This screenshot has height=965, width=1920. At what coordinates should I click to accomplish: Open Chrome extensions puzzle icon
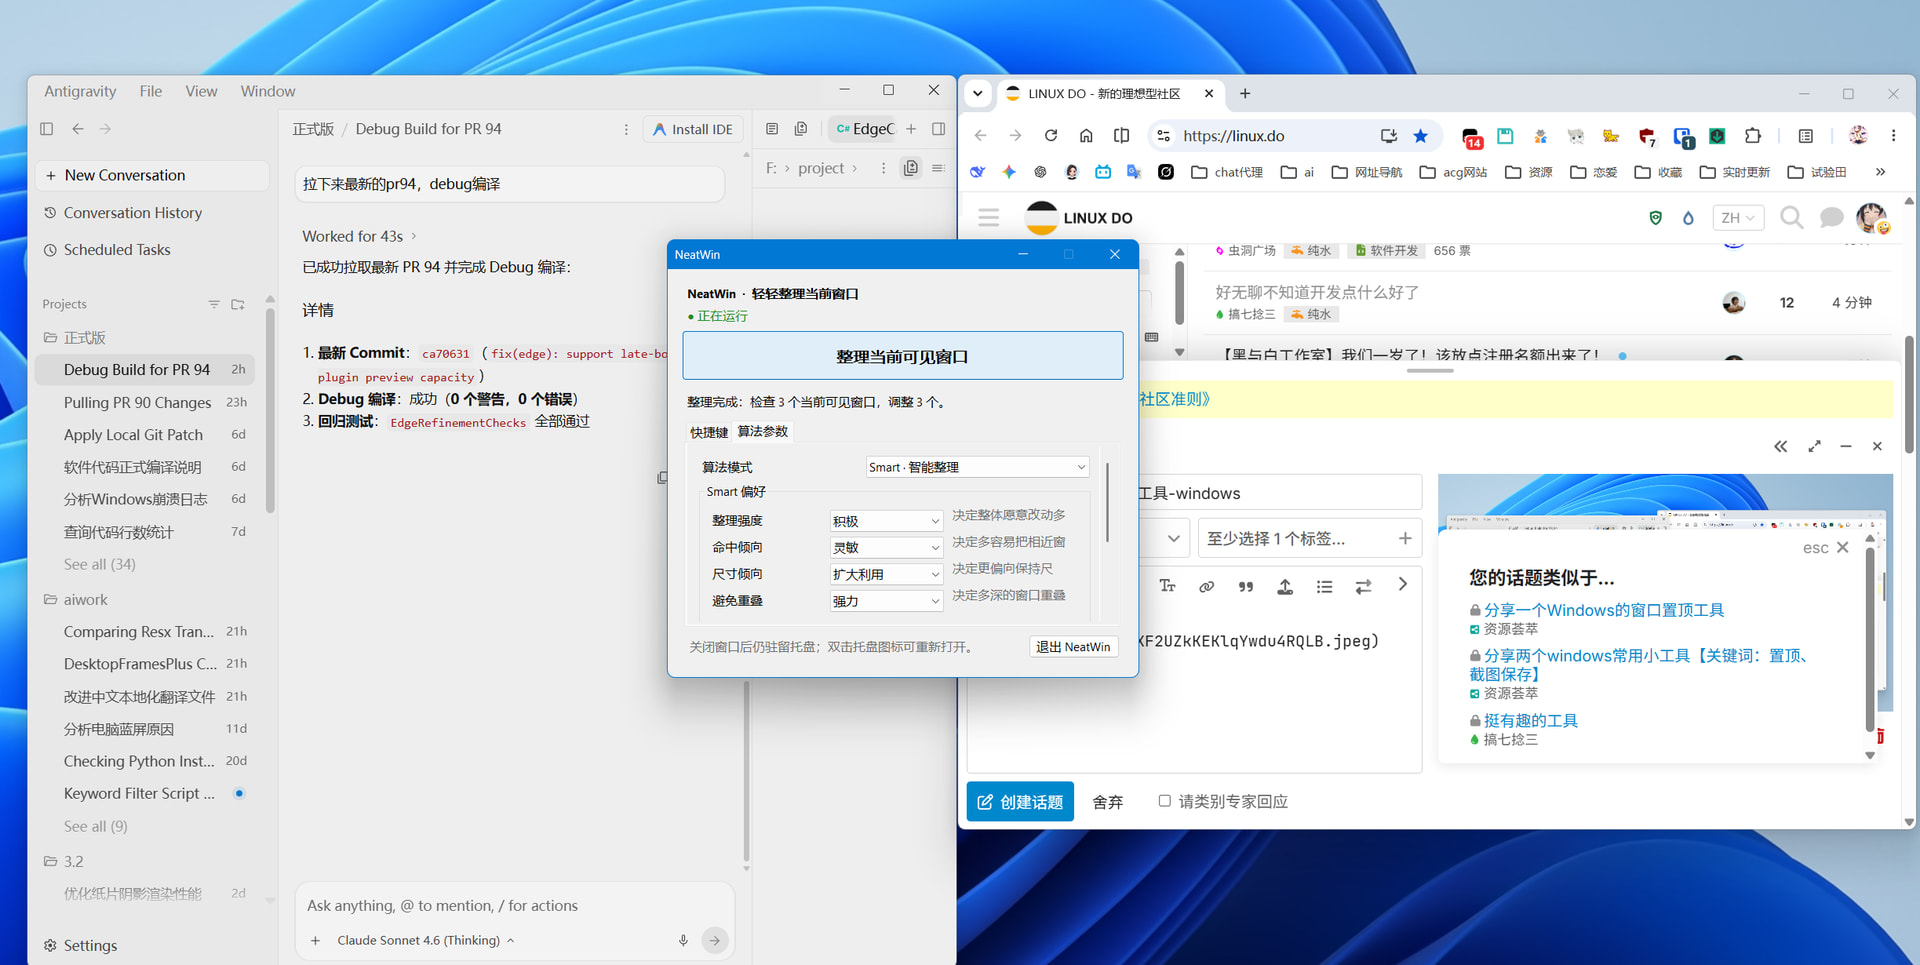[1753, 136]
